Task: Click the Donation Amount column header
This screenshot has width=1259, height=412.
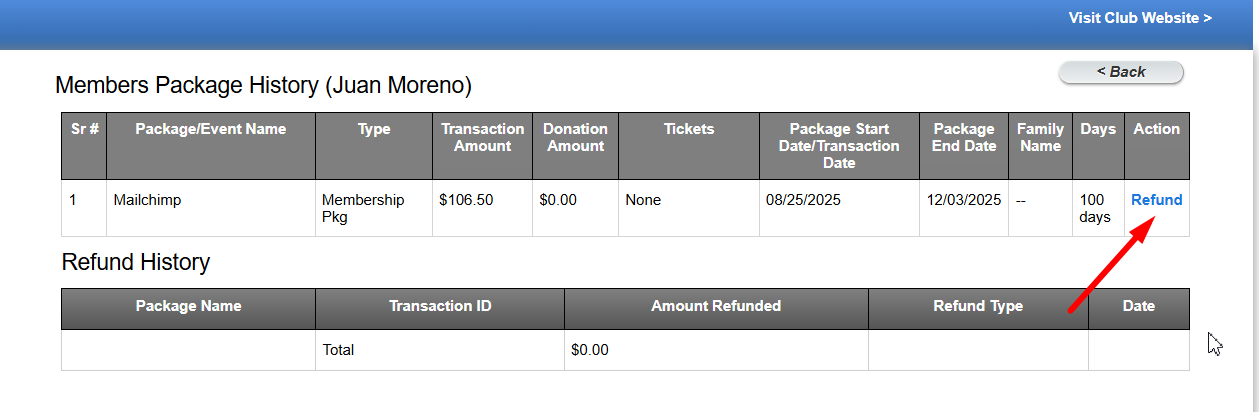Action: (x=575, y=137)
